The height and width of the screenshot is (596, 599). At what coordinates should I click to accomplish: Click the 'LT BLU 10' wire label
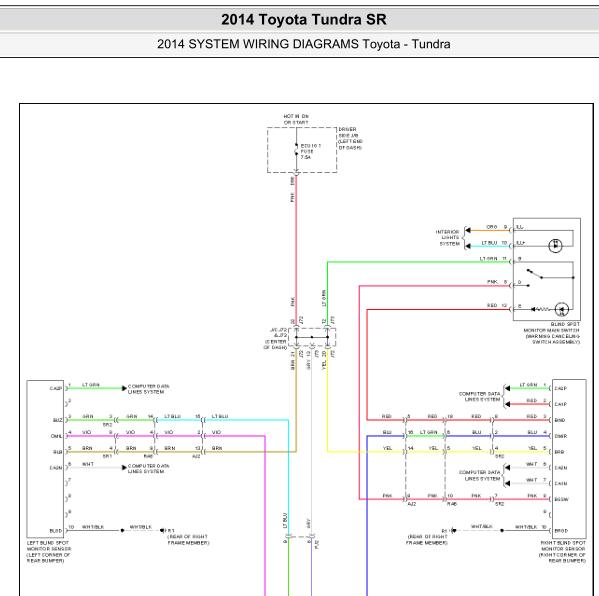coord(494,243)
